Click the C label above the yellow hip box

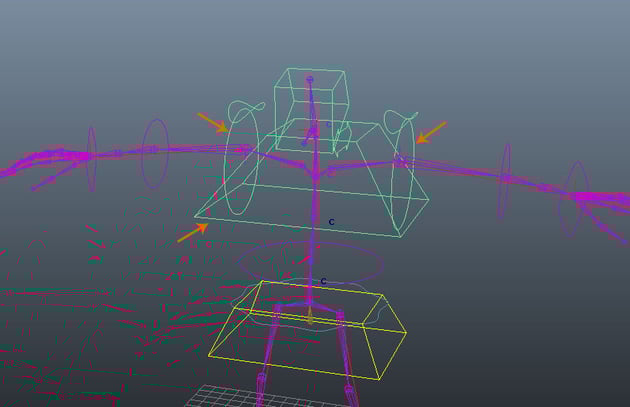tap(323, 281)
